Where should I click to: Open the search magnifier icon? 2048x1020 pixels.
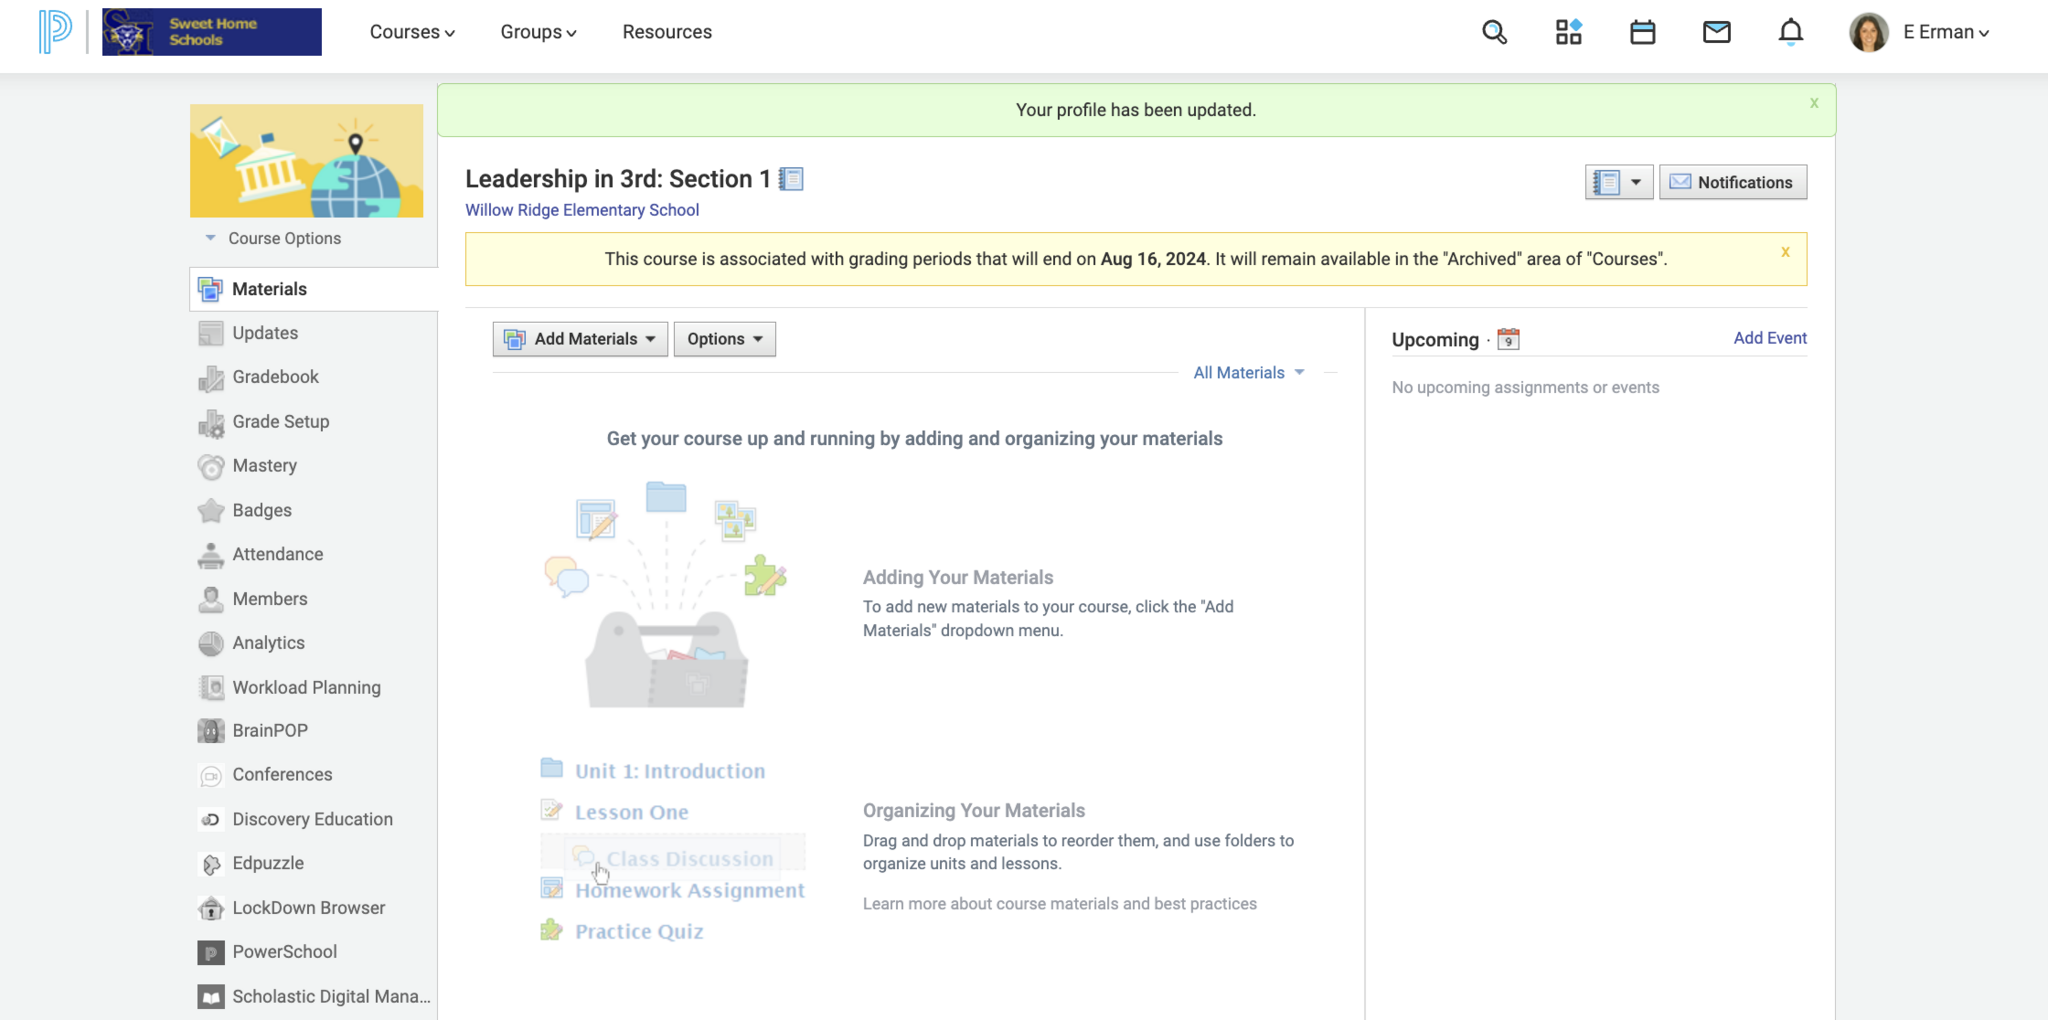point(1494,32)
